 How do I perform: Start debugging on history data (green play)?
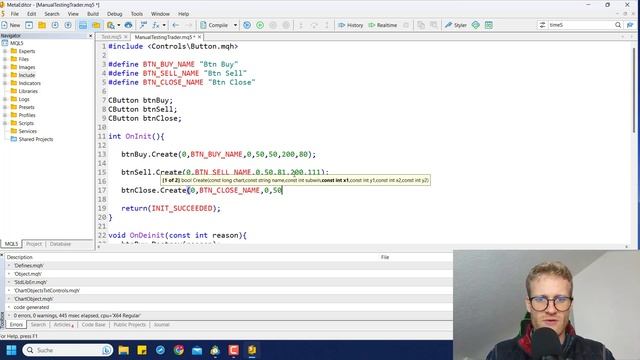pyautogui.click(x=260, y=25)
